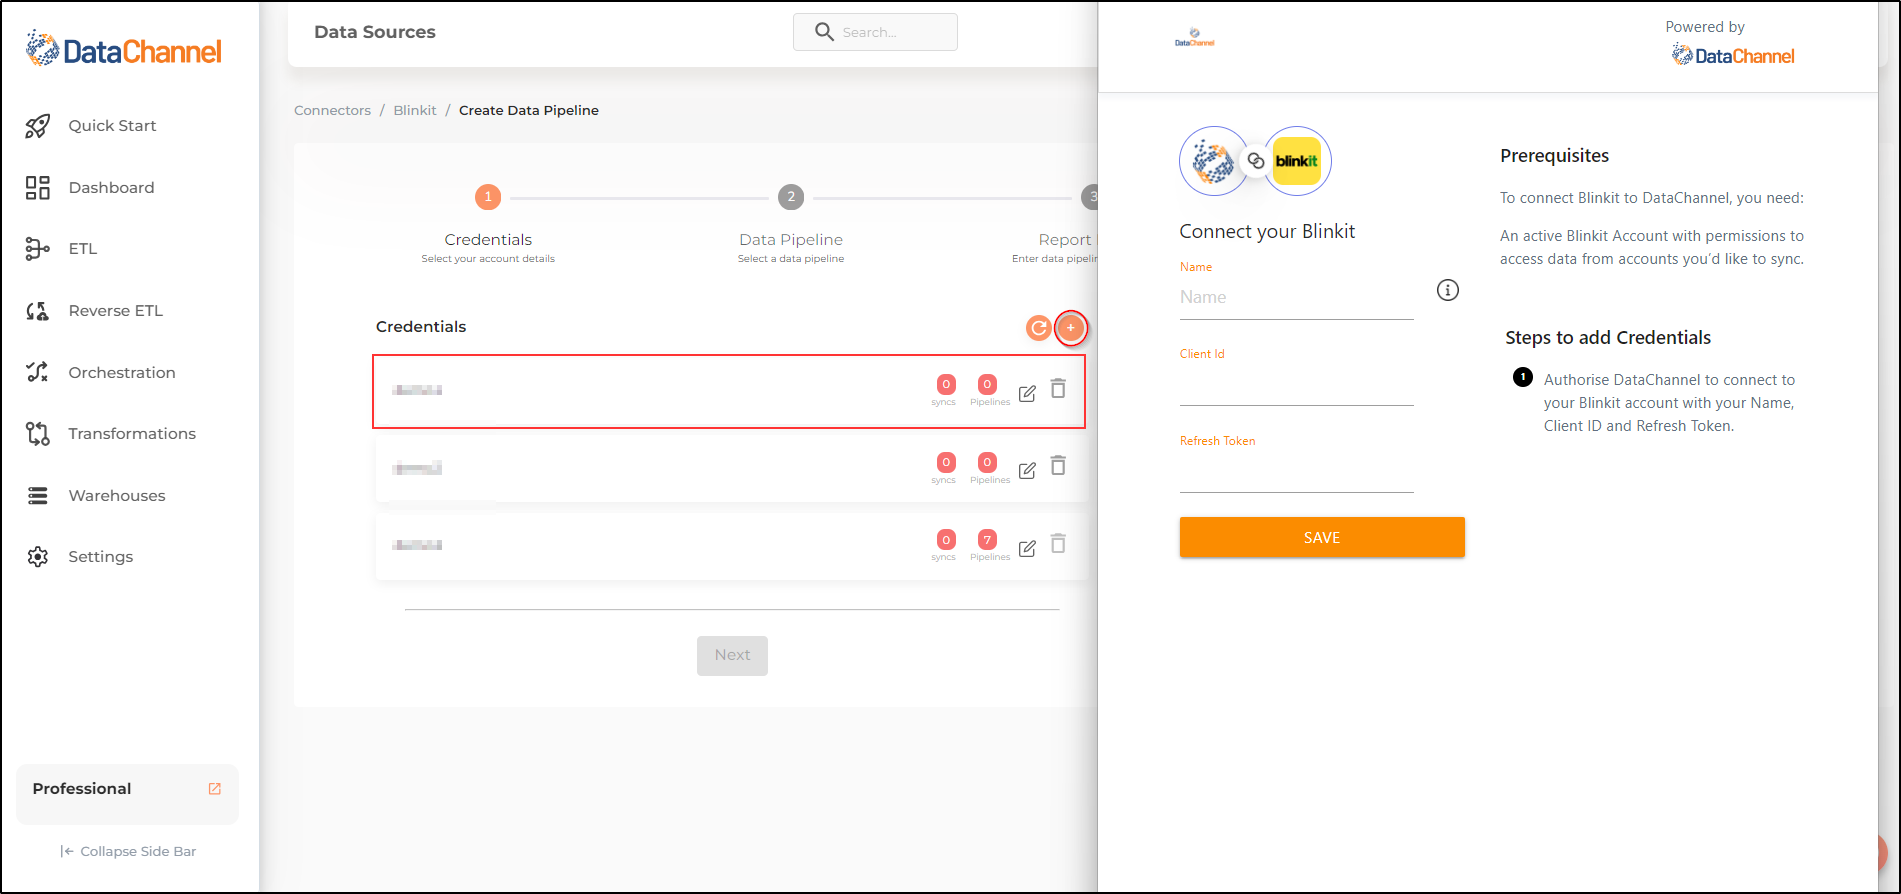Click the Create Data Pipeline breadcrumb text
Screen dimensions: 1901x894
[529, 111]
